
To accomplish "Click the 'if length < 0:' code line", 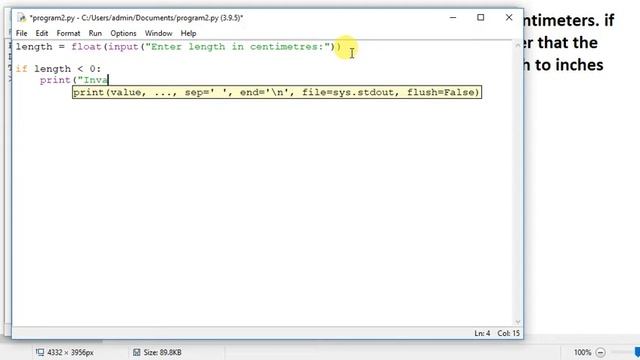I will pyautogui.click(x=58, y=69).
